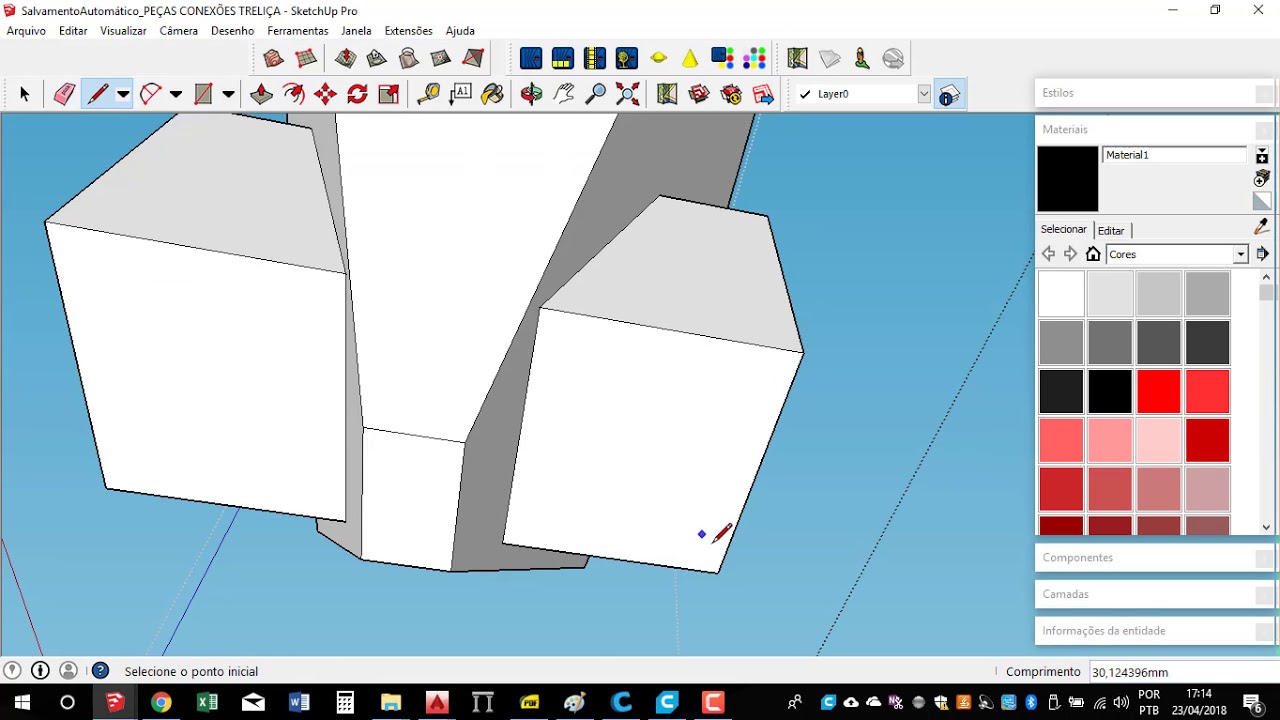Image resolution: width=1280 pixels, height=720 pixels.
Task: Pick the Tape Measure tool
Action: pyautogui.click(x=428, y=94)
